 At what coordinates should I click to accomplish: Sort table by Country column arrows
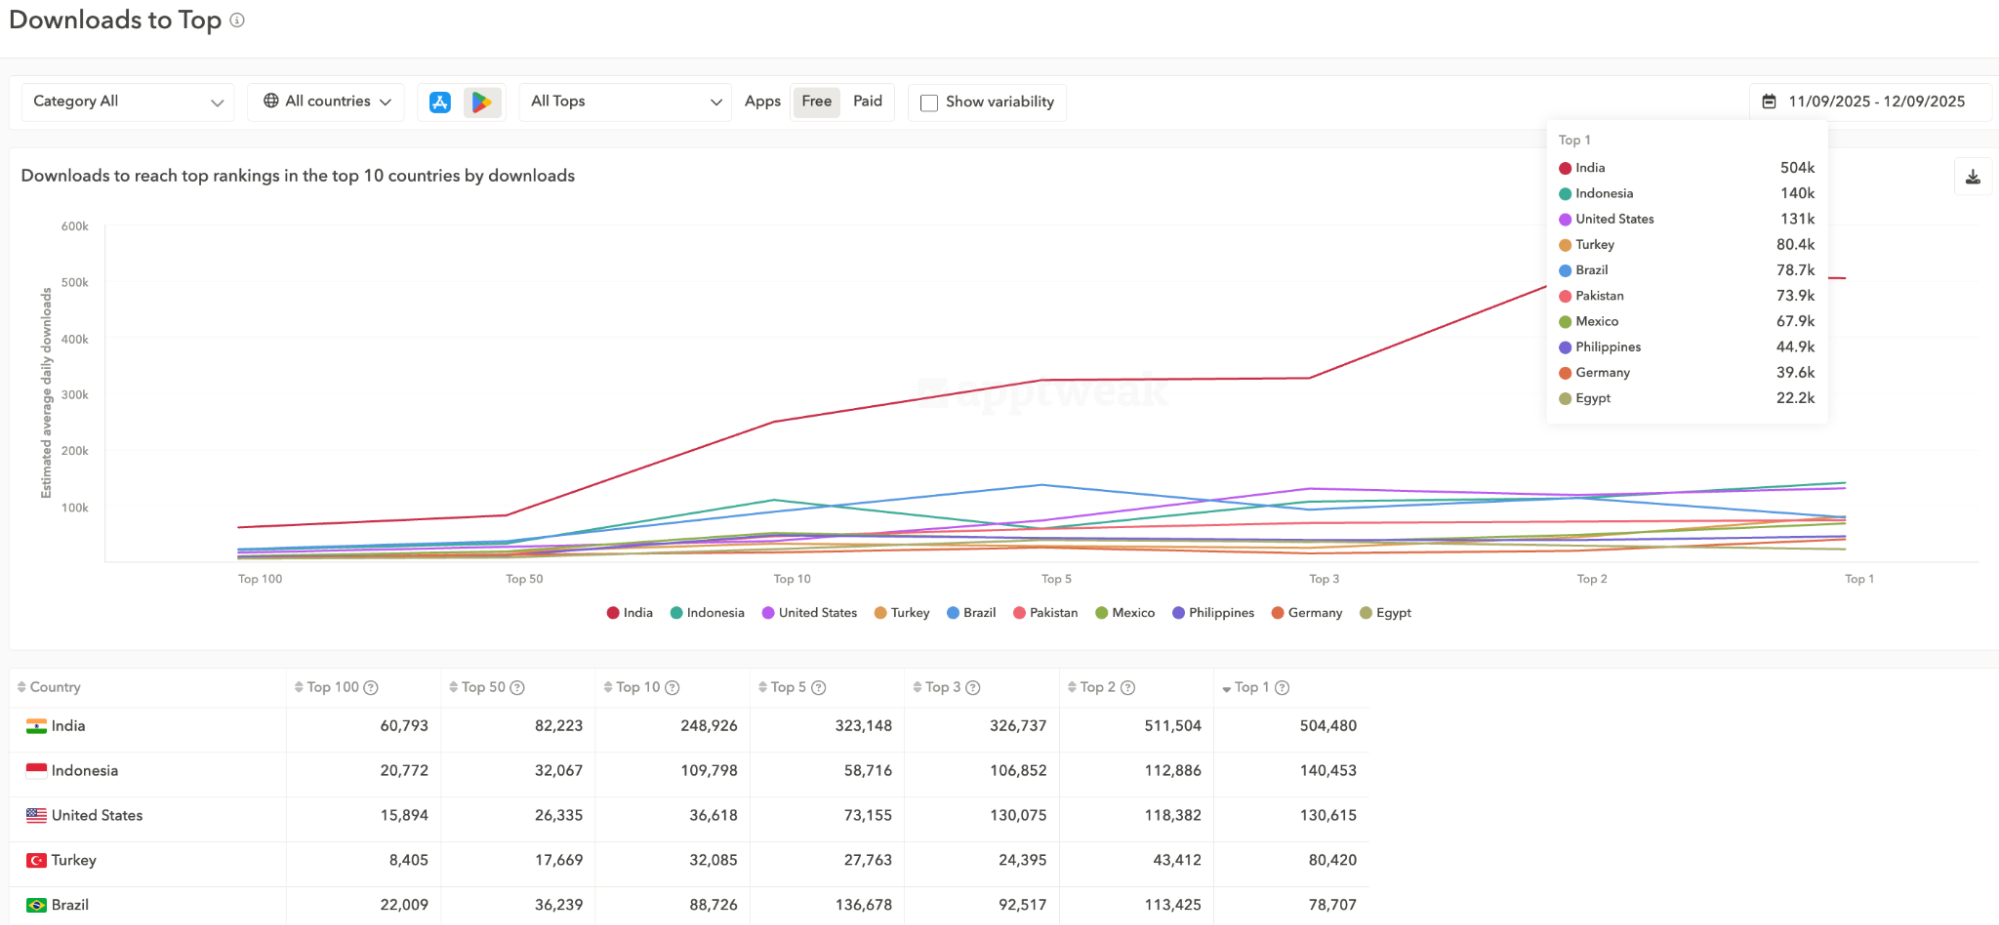[22, 688]
